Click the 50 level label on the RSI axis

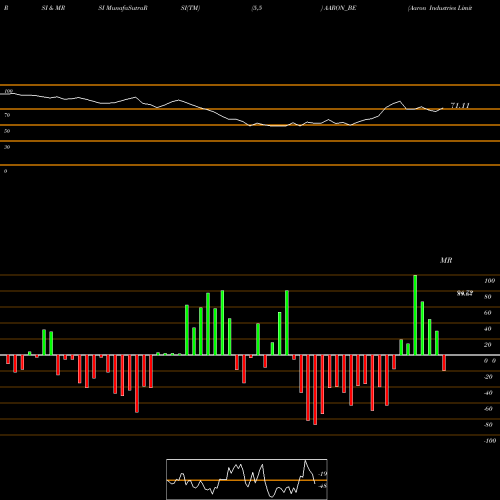tap(7, 131)
